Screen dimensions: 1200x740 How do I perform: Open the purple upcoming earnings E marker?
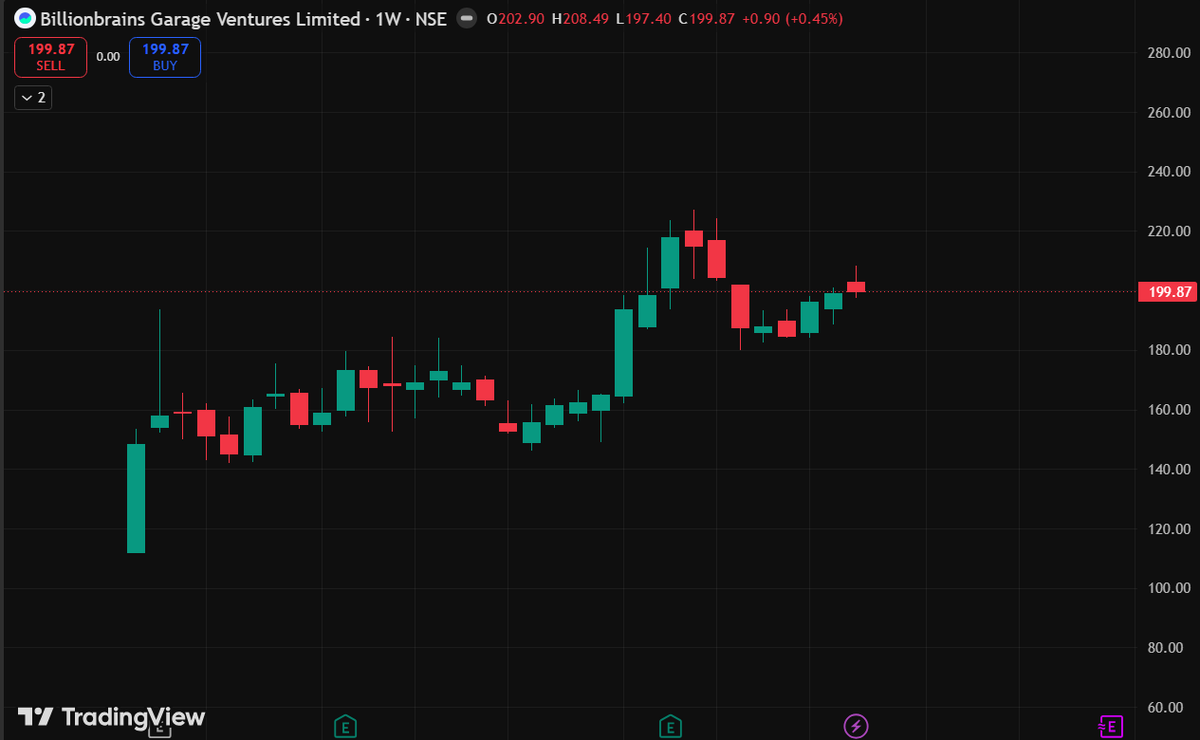pos(1110,725)
